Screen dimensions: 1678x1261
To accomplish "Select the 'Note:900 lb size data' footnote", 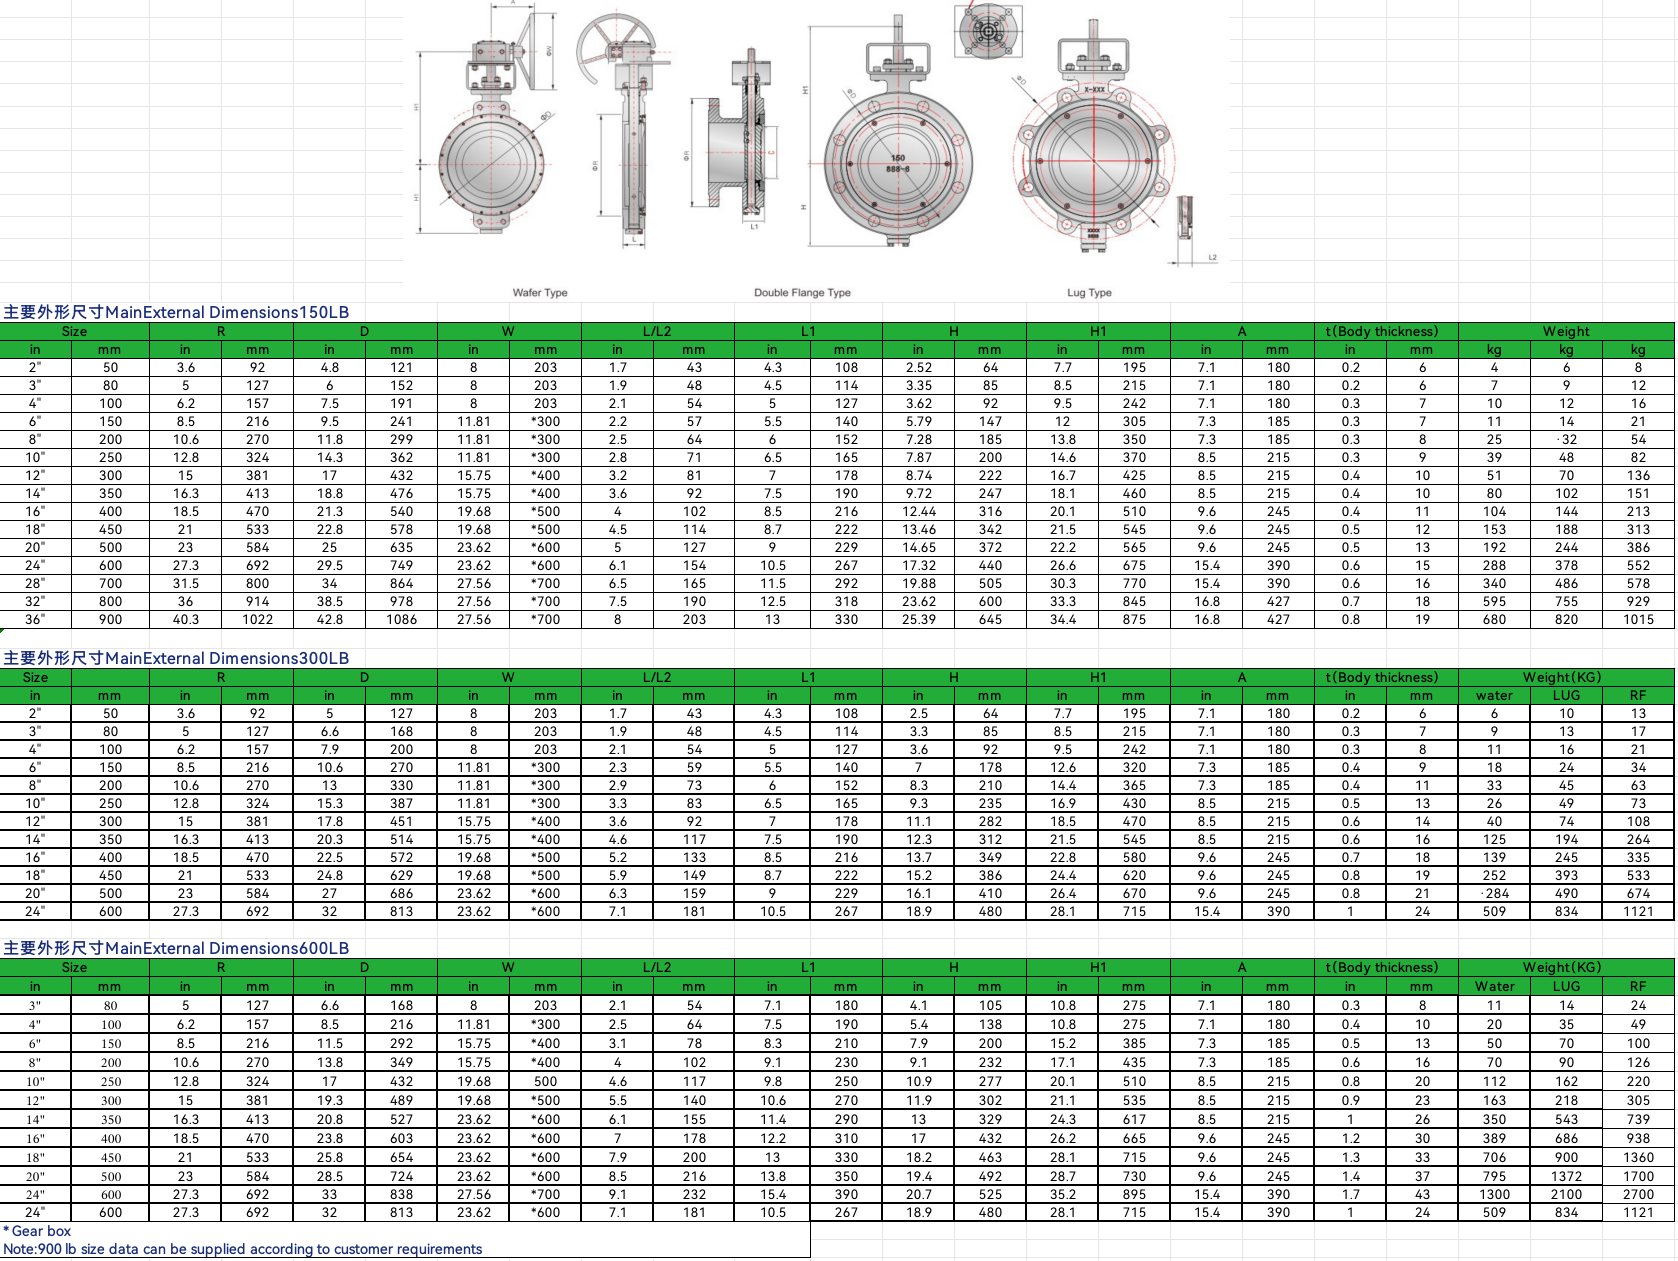I will pyautogui.click(x=243, y=1249).
